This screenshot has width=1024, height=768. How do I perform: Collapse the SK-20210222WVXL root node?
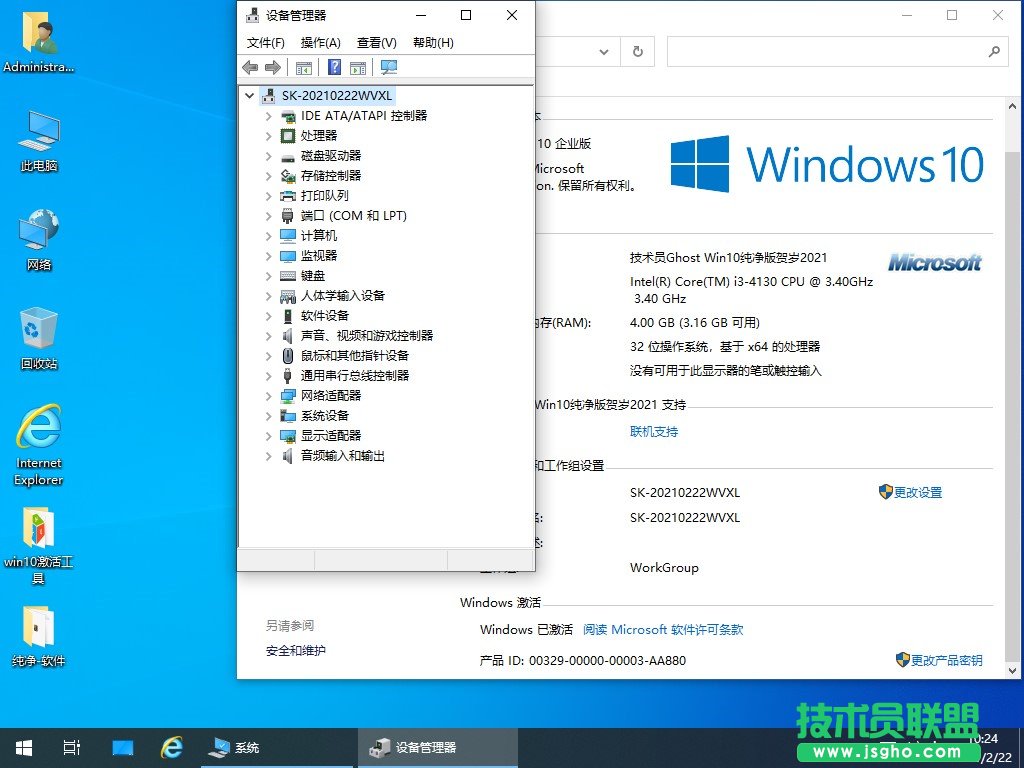pos(250,96)
